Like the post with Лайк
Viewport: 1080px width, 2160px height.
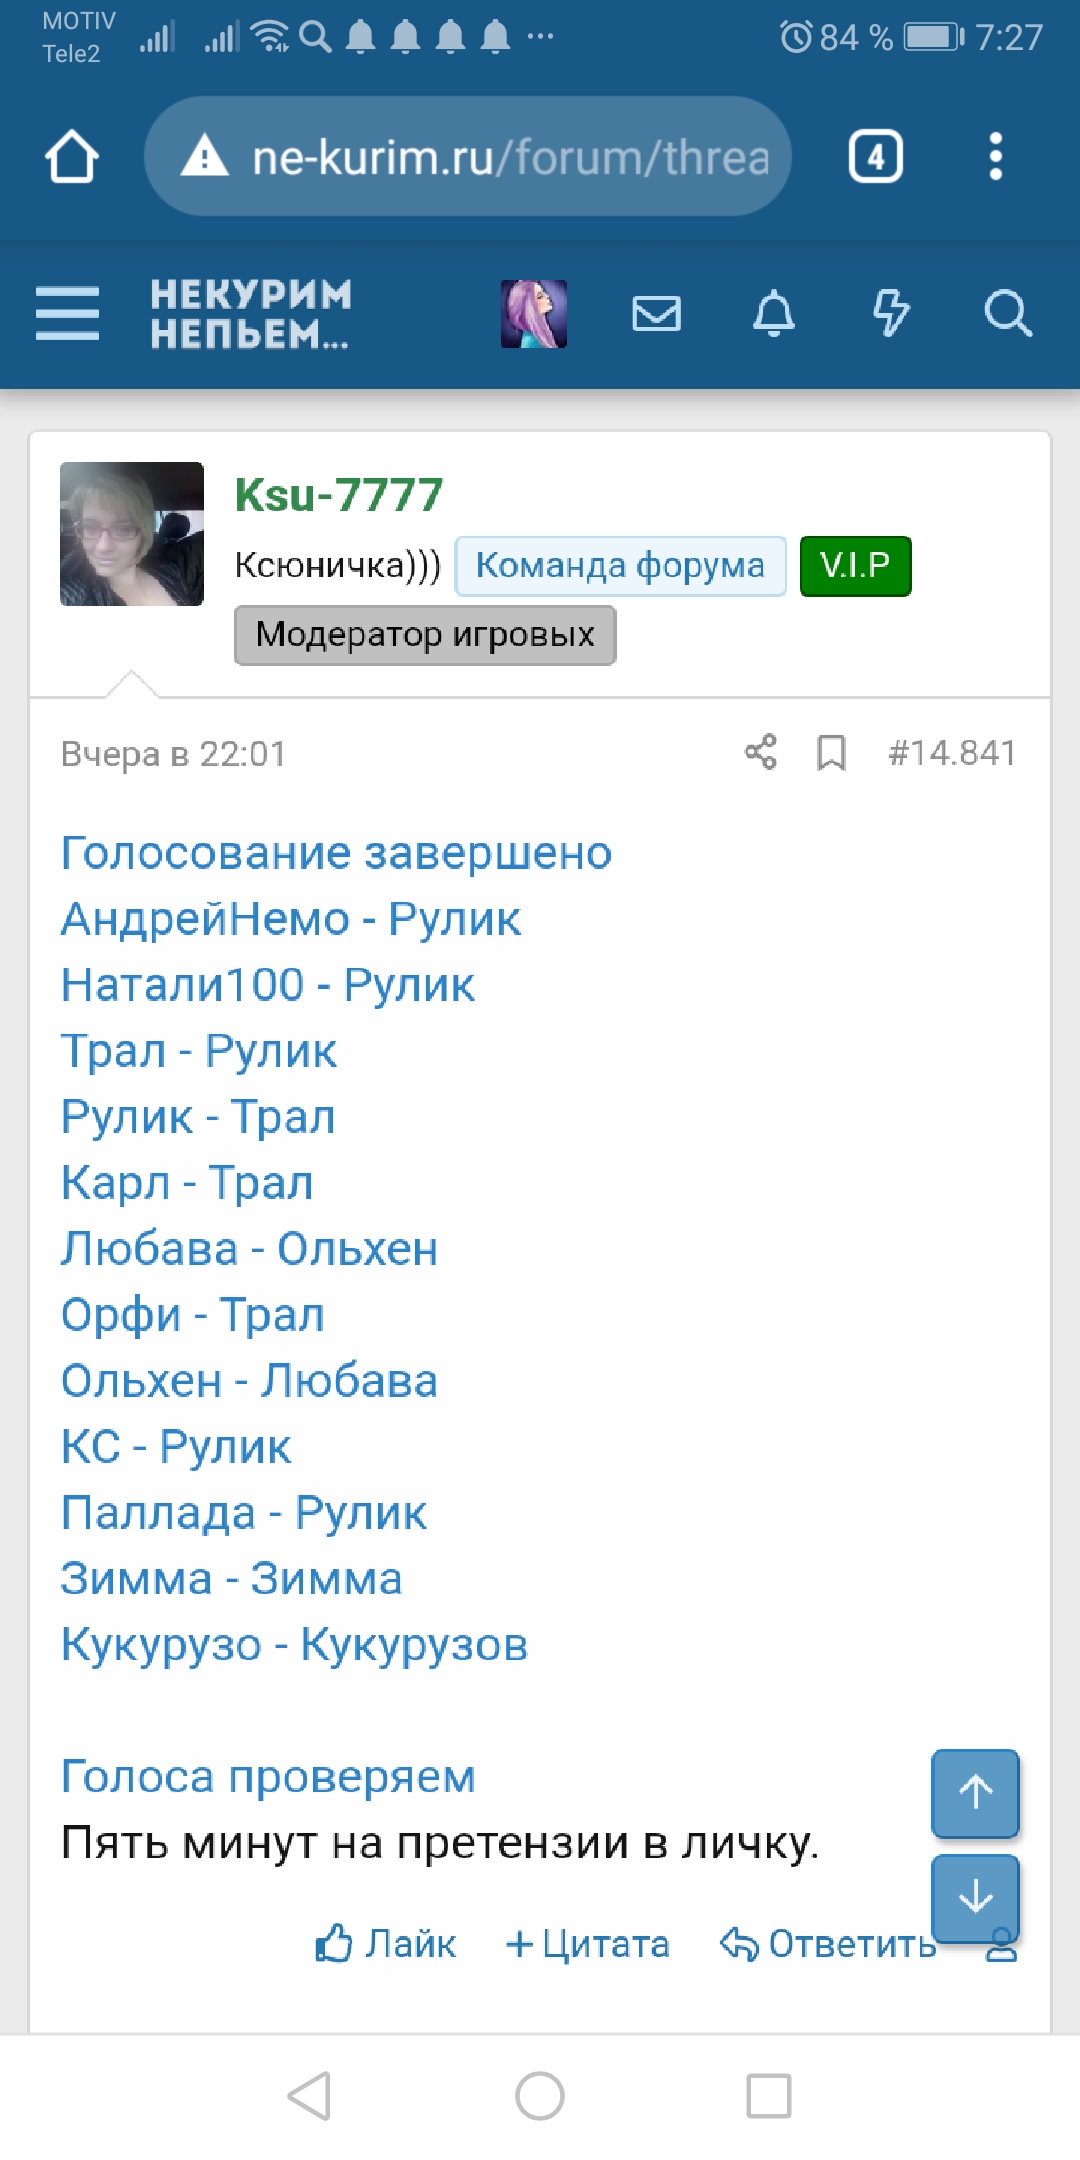[x=386, y=1944]
